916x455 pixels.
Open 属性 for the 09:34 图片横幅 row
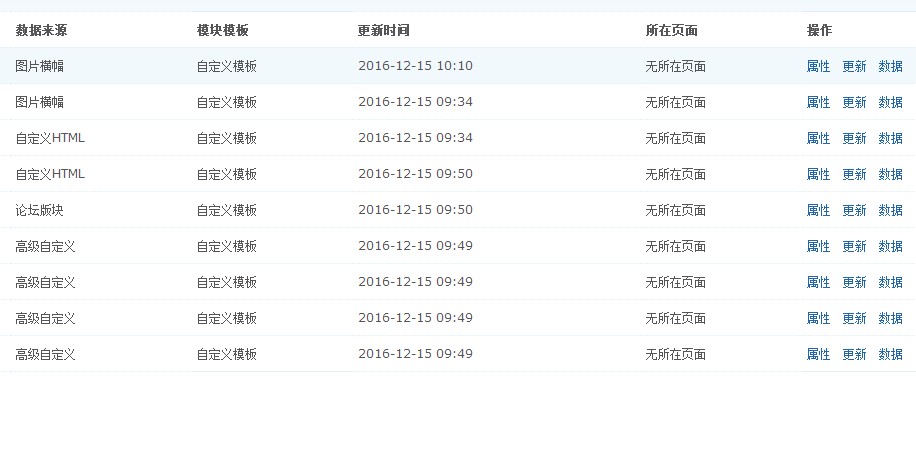[818, 102]
